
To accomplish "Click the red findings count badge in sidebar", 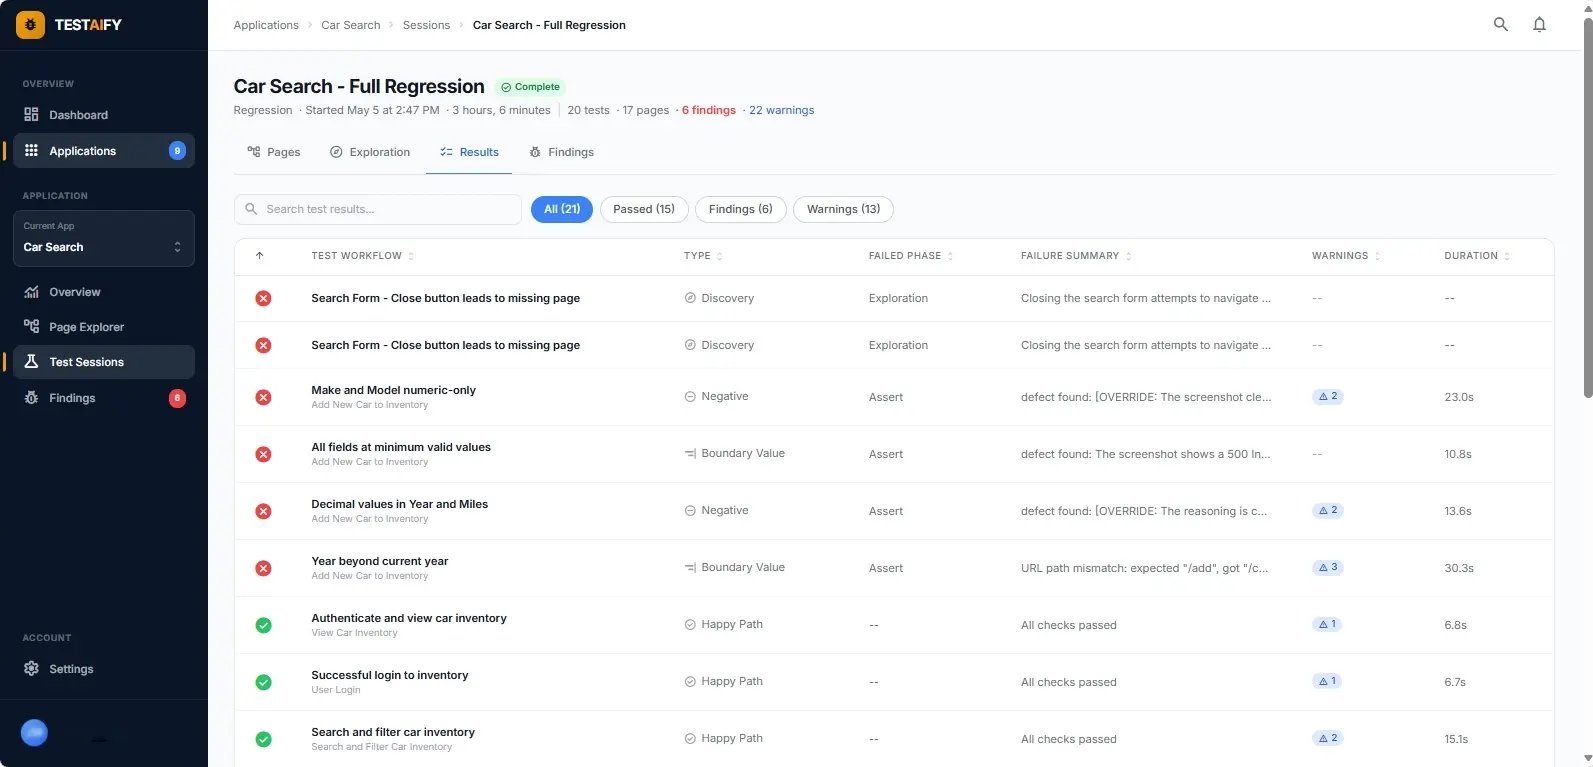I will coord(177,398).
